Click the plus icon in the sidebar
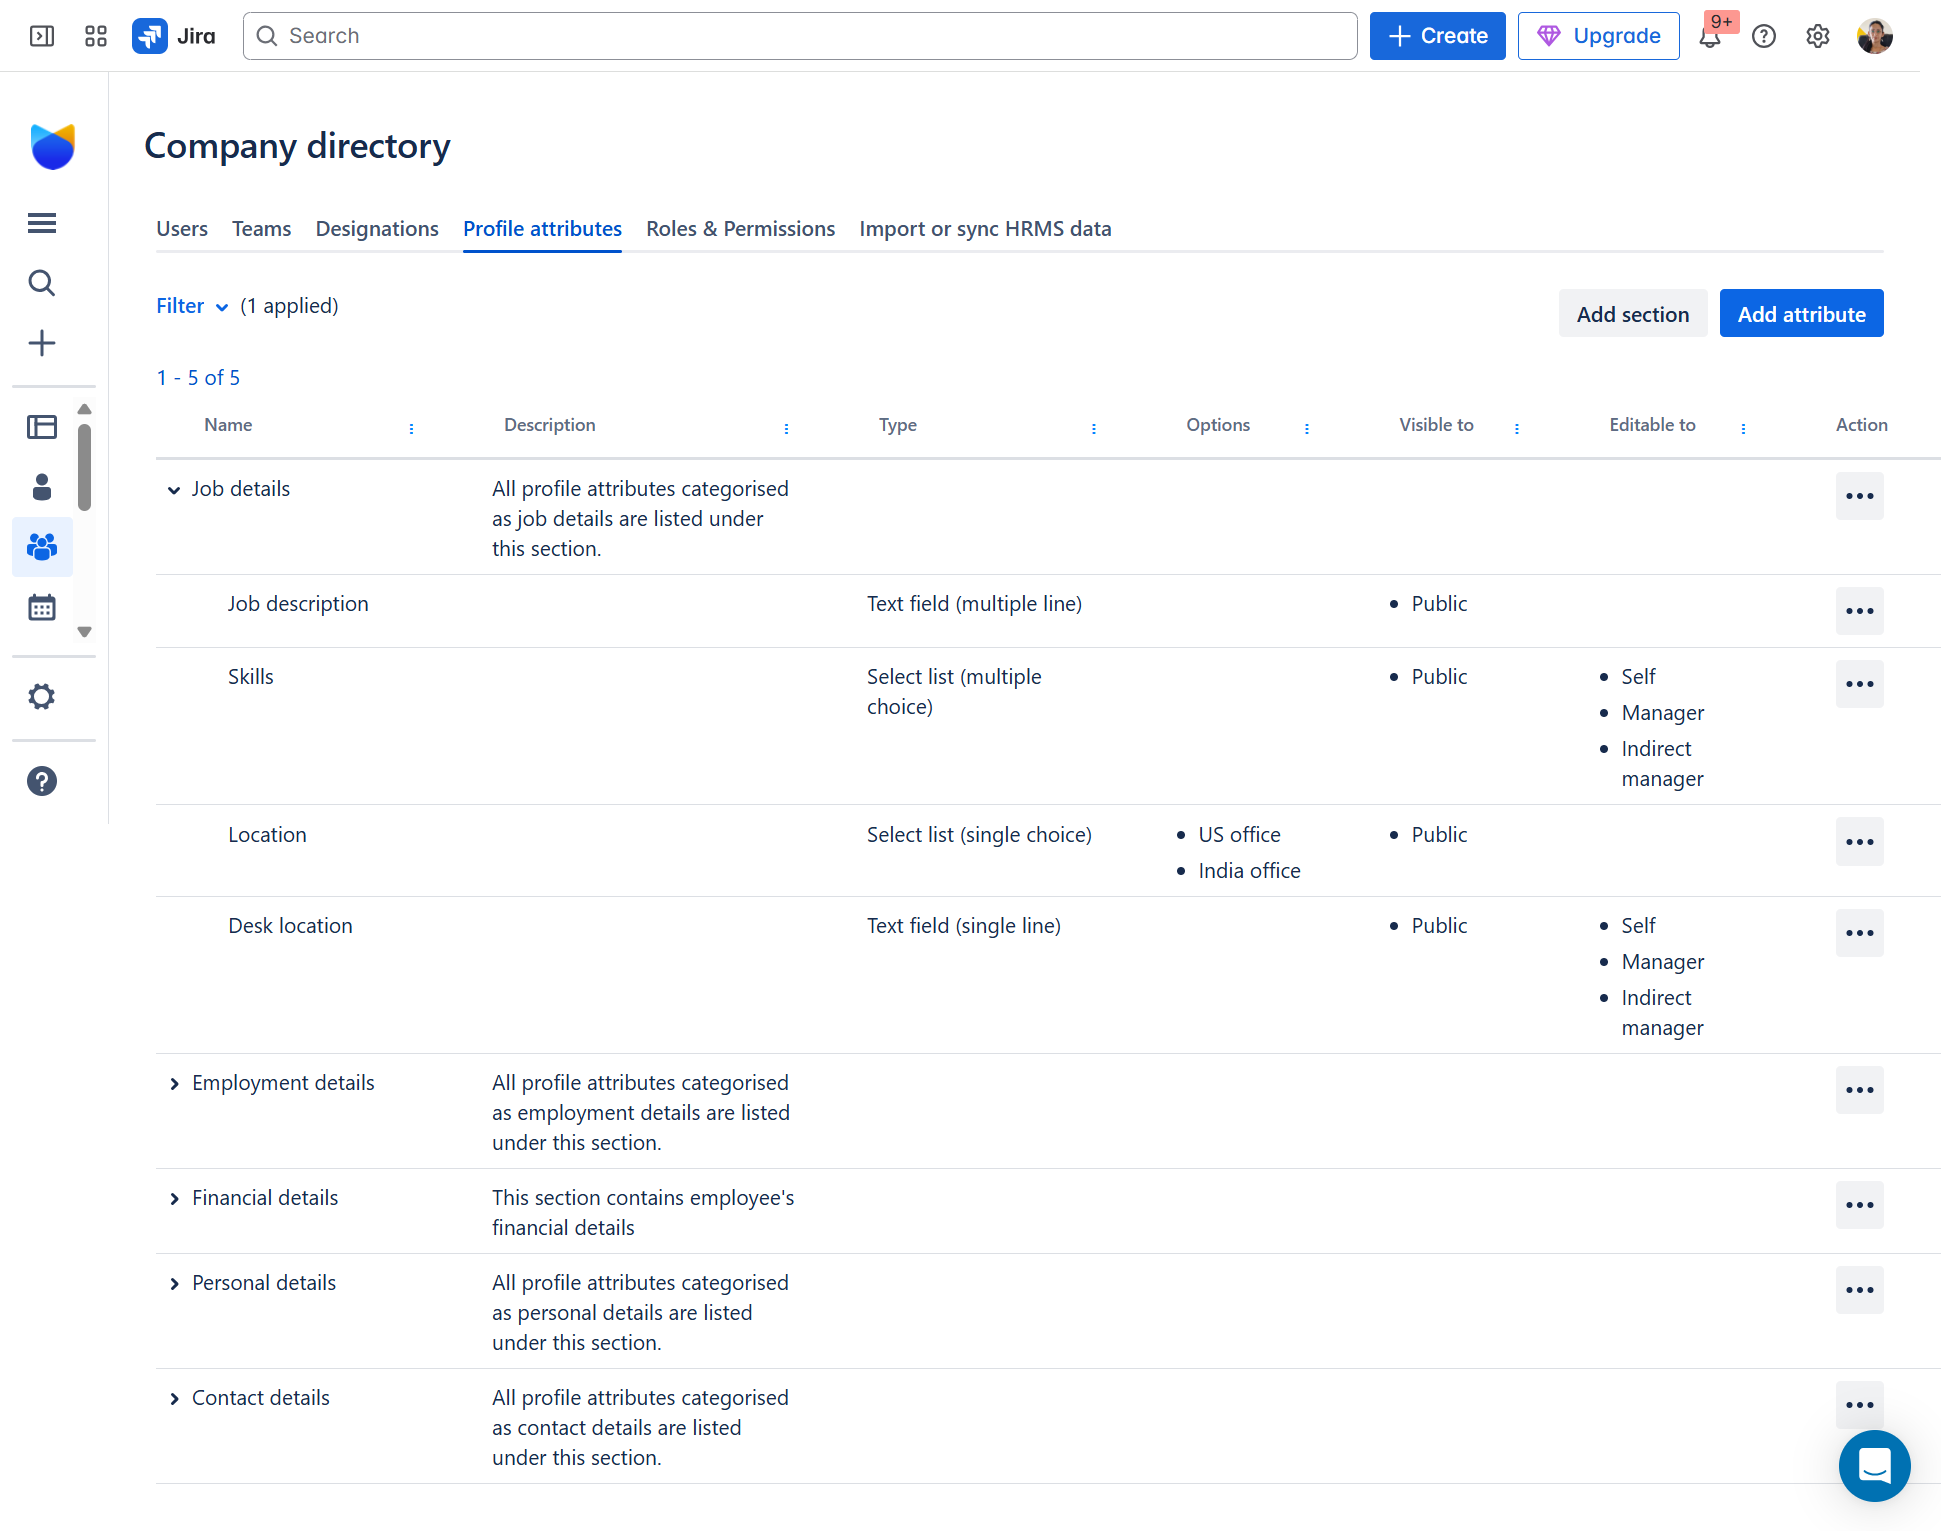Image resolution: width=1941 pixels, height=1533 pixels. tap(42, 343)
